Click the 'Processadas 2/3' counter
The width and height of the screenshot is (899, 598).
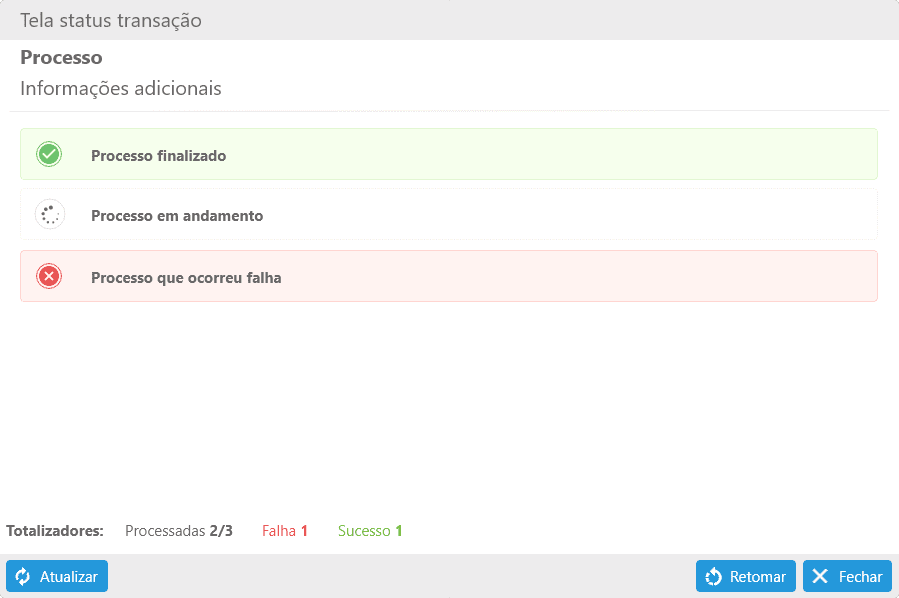179,531
